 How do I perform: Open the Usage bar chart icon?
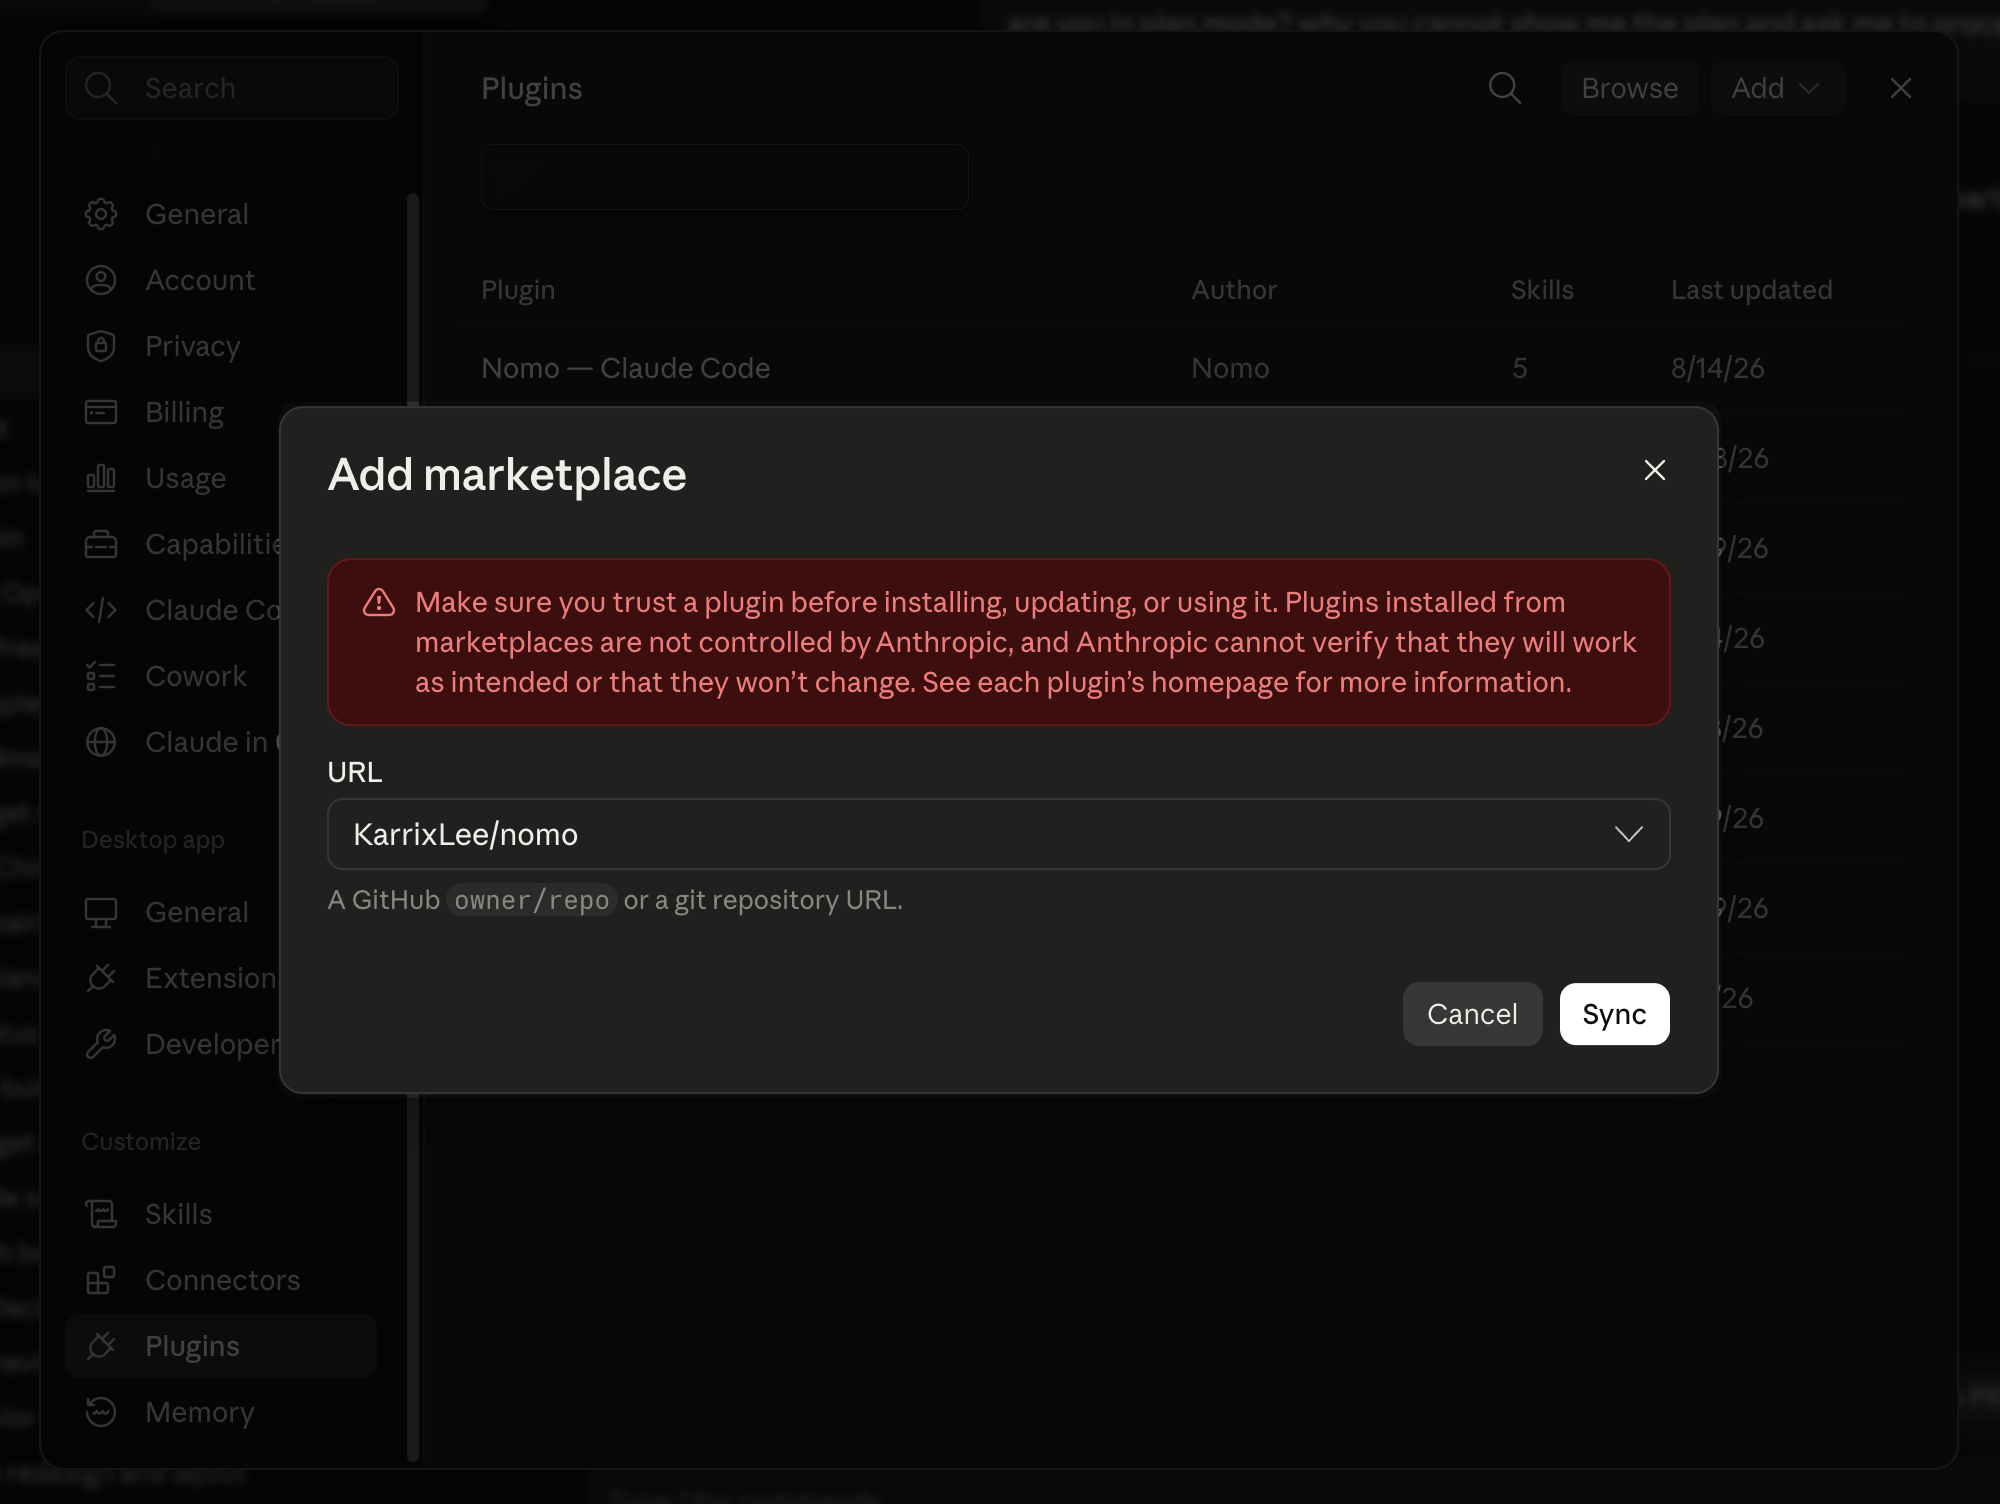(x=101, y=478)
